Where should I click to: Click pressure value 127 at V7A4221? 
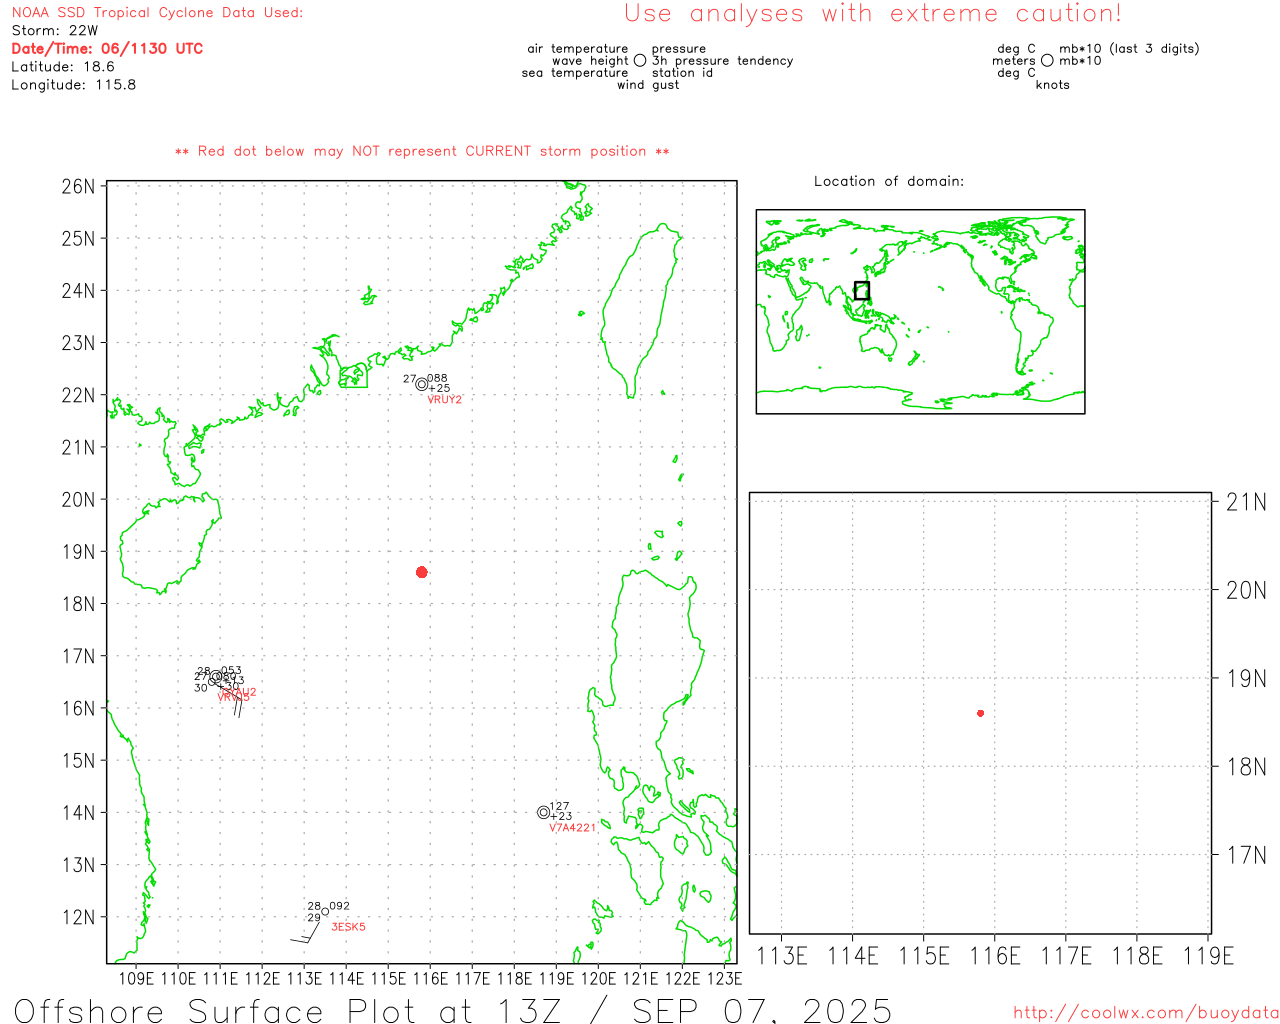(x=559, y=806)
